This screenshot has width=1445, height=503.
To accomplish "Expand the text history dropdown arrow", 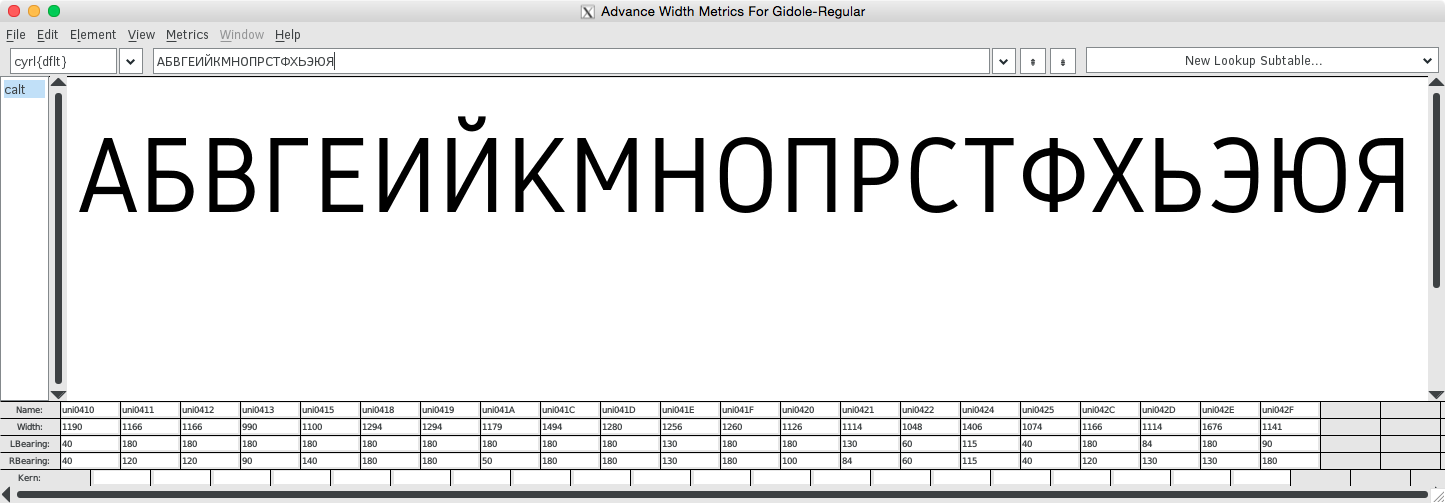I will [1004, 61].
